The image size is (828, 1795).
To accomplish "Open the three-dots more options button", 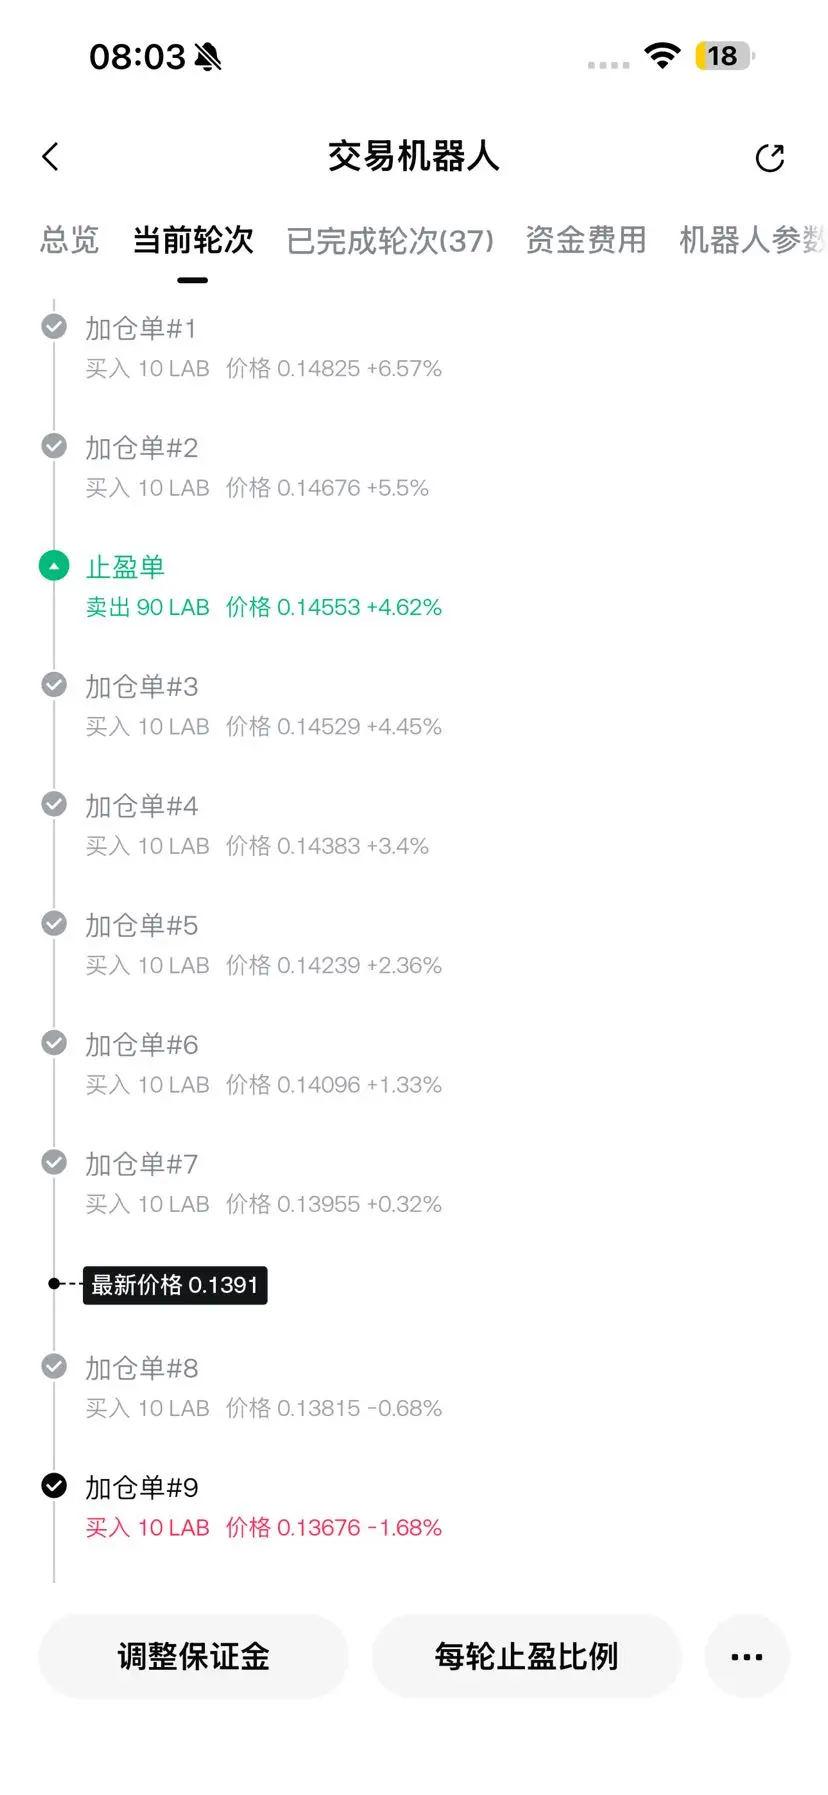I will [x=747, y=1656].
